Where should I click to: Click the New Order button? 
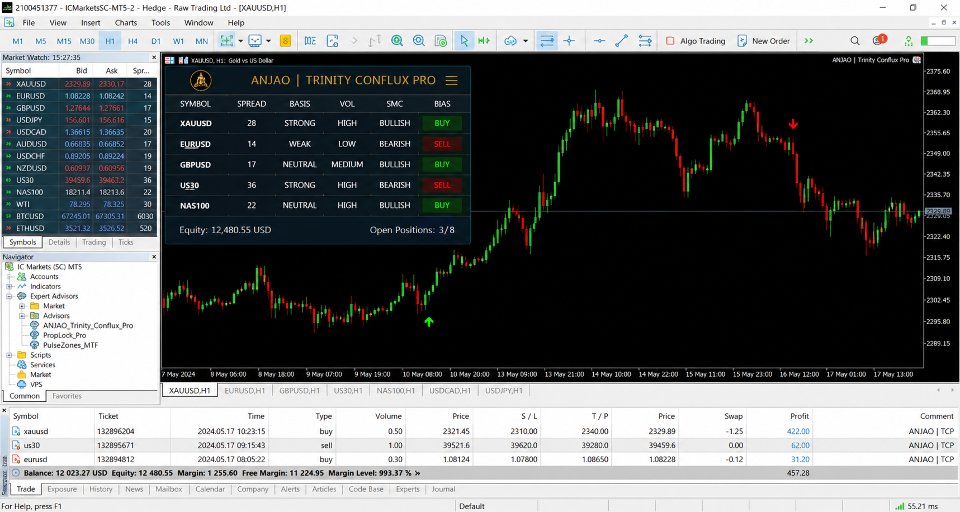[763, 41]
